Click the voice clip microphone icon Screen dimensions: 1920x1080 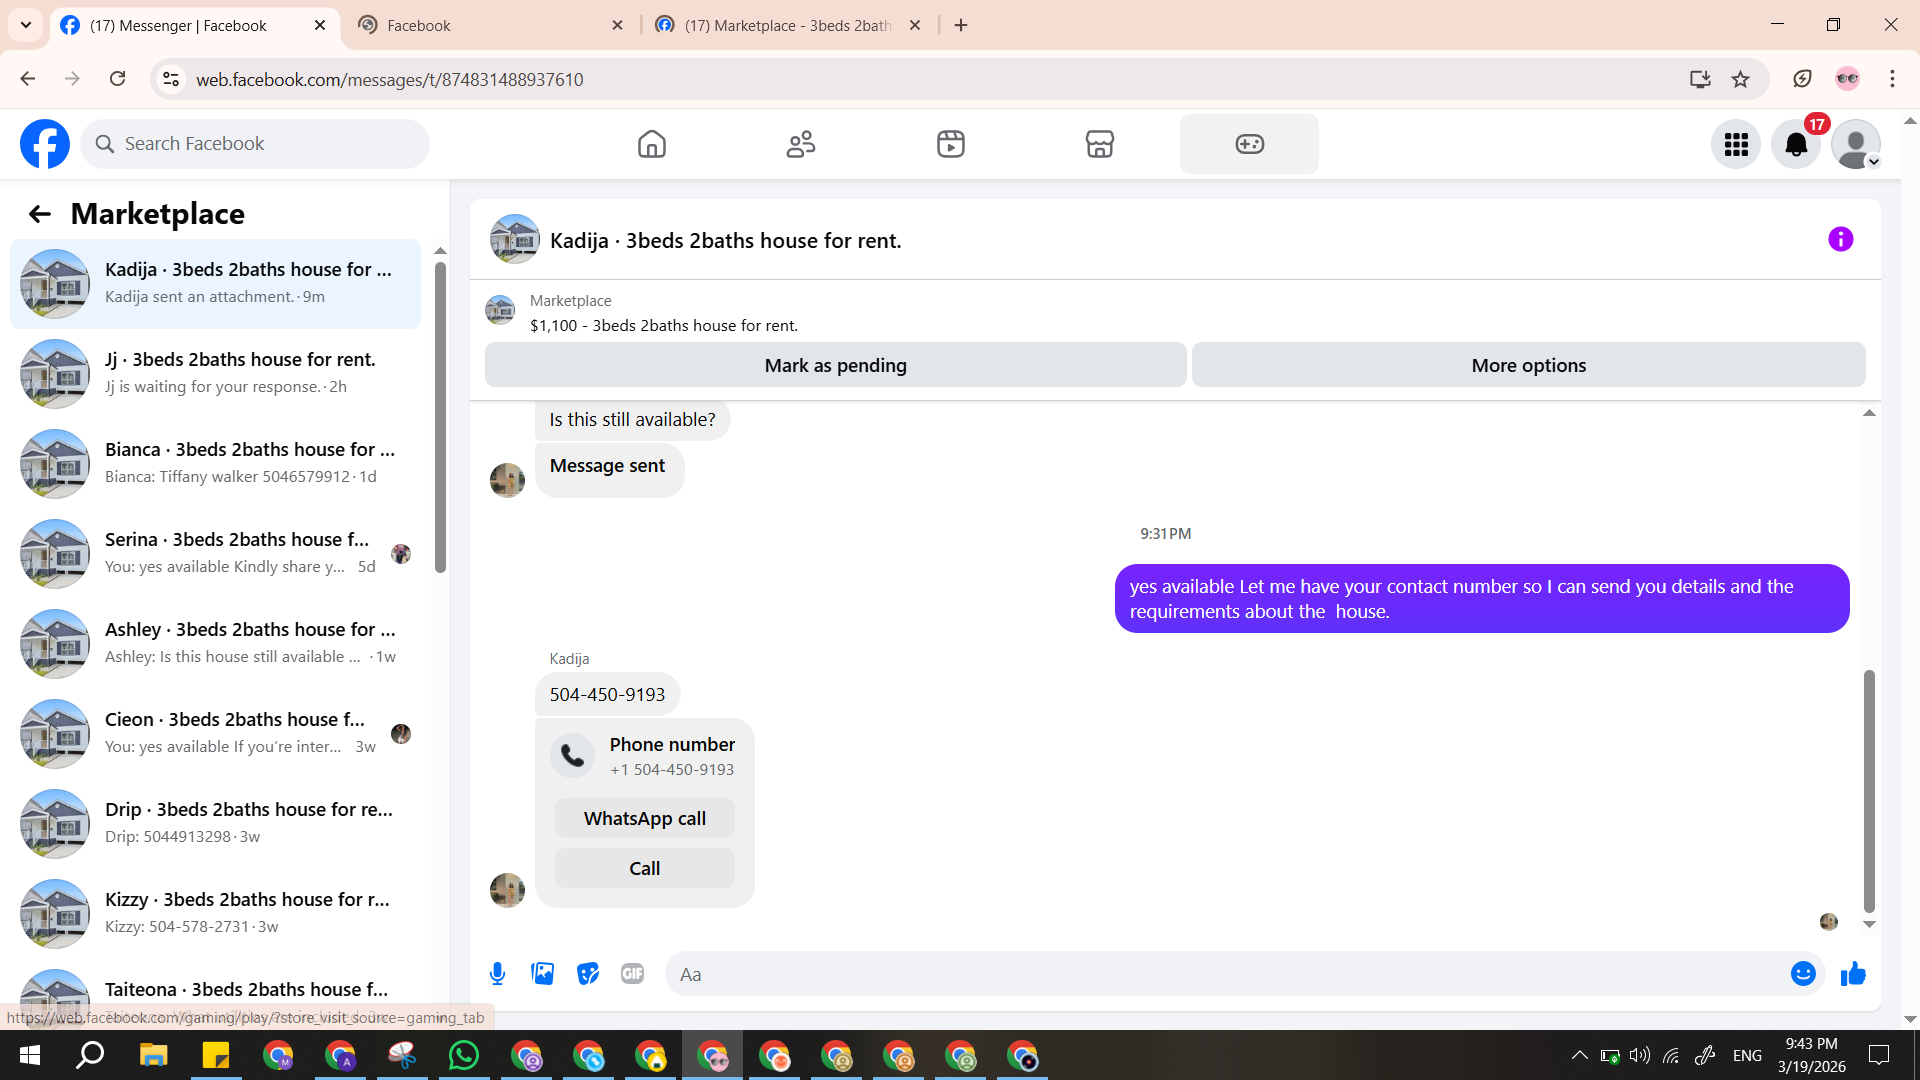tap(497, 974)
